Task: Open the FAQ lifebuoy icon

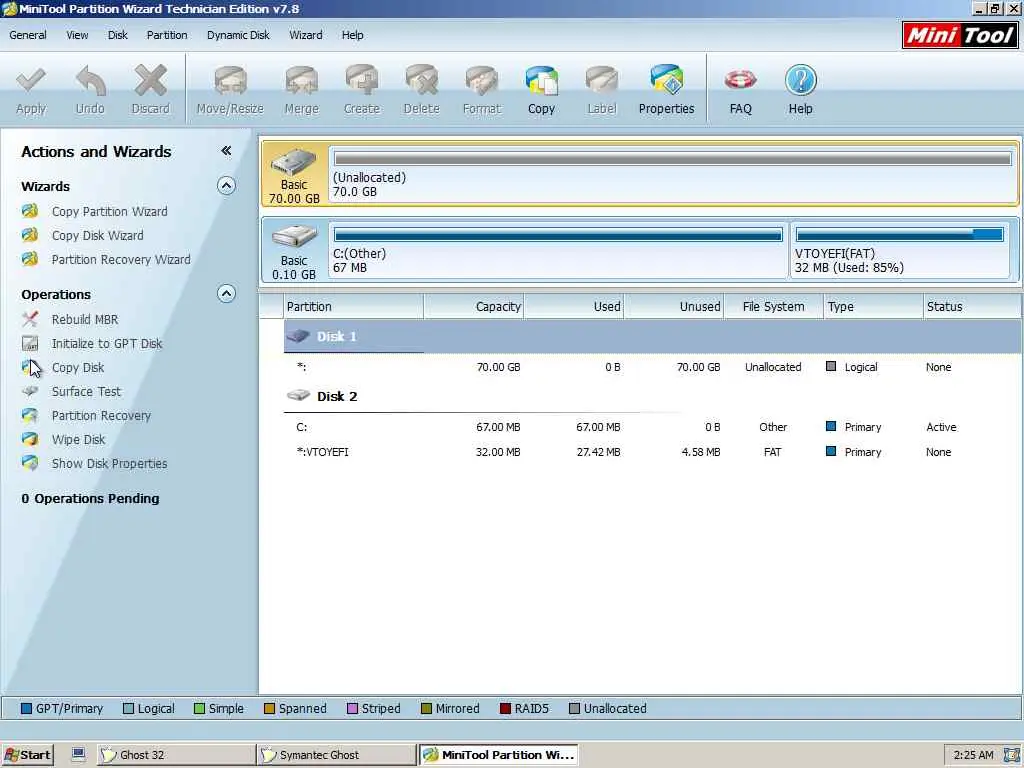Action: pyautogui.click(x=741, y=80)
